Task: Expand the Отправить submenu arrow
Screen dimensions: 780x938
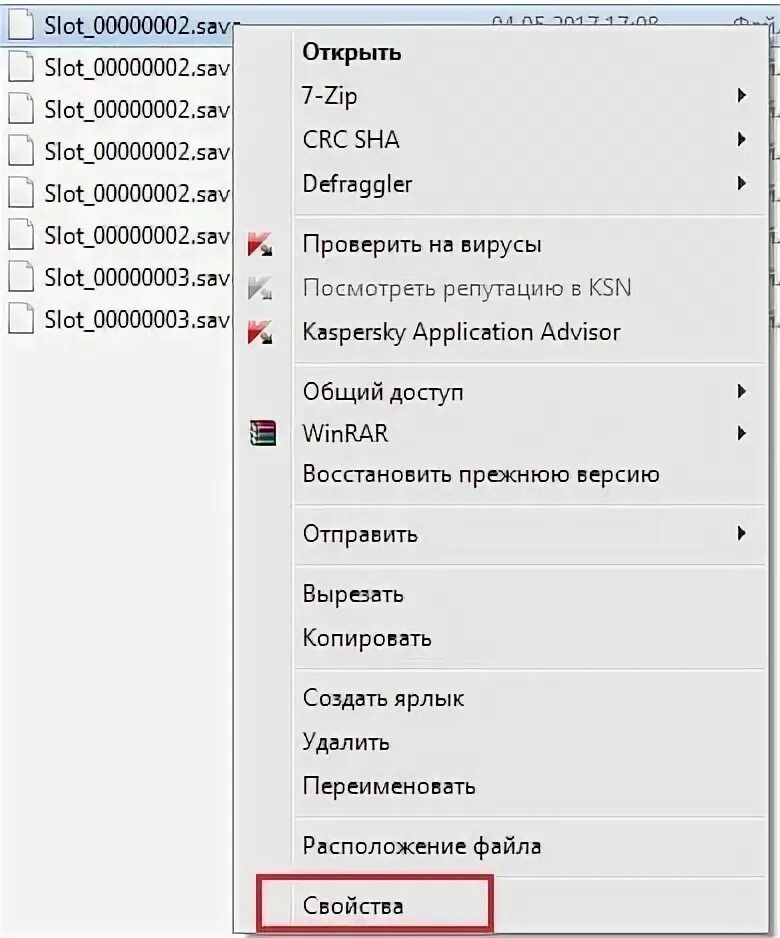Action: [741, 534]
